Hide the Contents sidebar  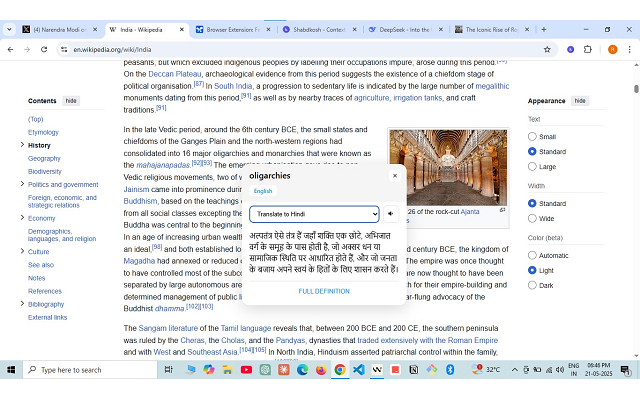71,101
